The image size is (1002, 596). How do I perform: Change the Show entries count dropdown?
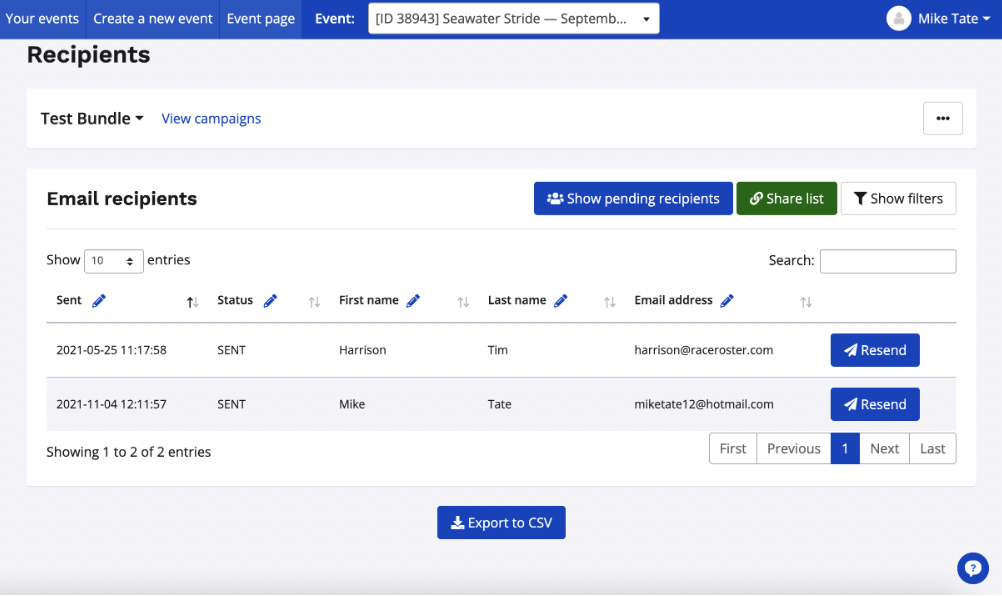click(114, 261)
